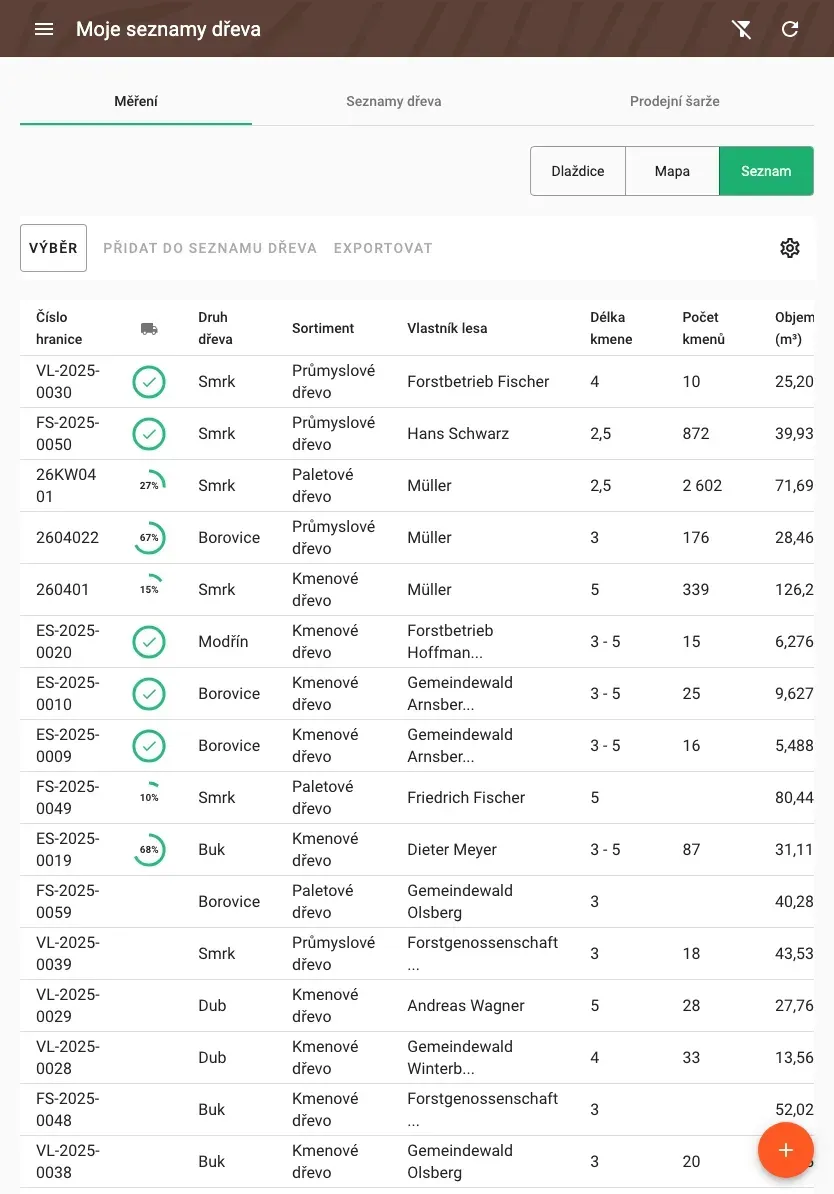
Task: Sort by Objem (m³) column header
Action: coord(794,328)
